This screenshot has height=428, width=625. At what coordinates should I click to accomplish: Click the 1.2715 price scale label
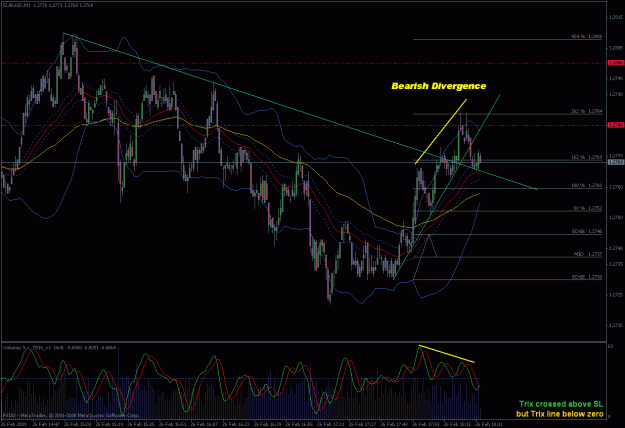616,326
